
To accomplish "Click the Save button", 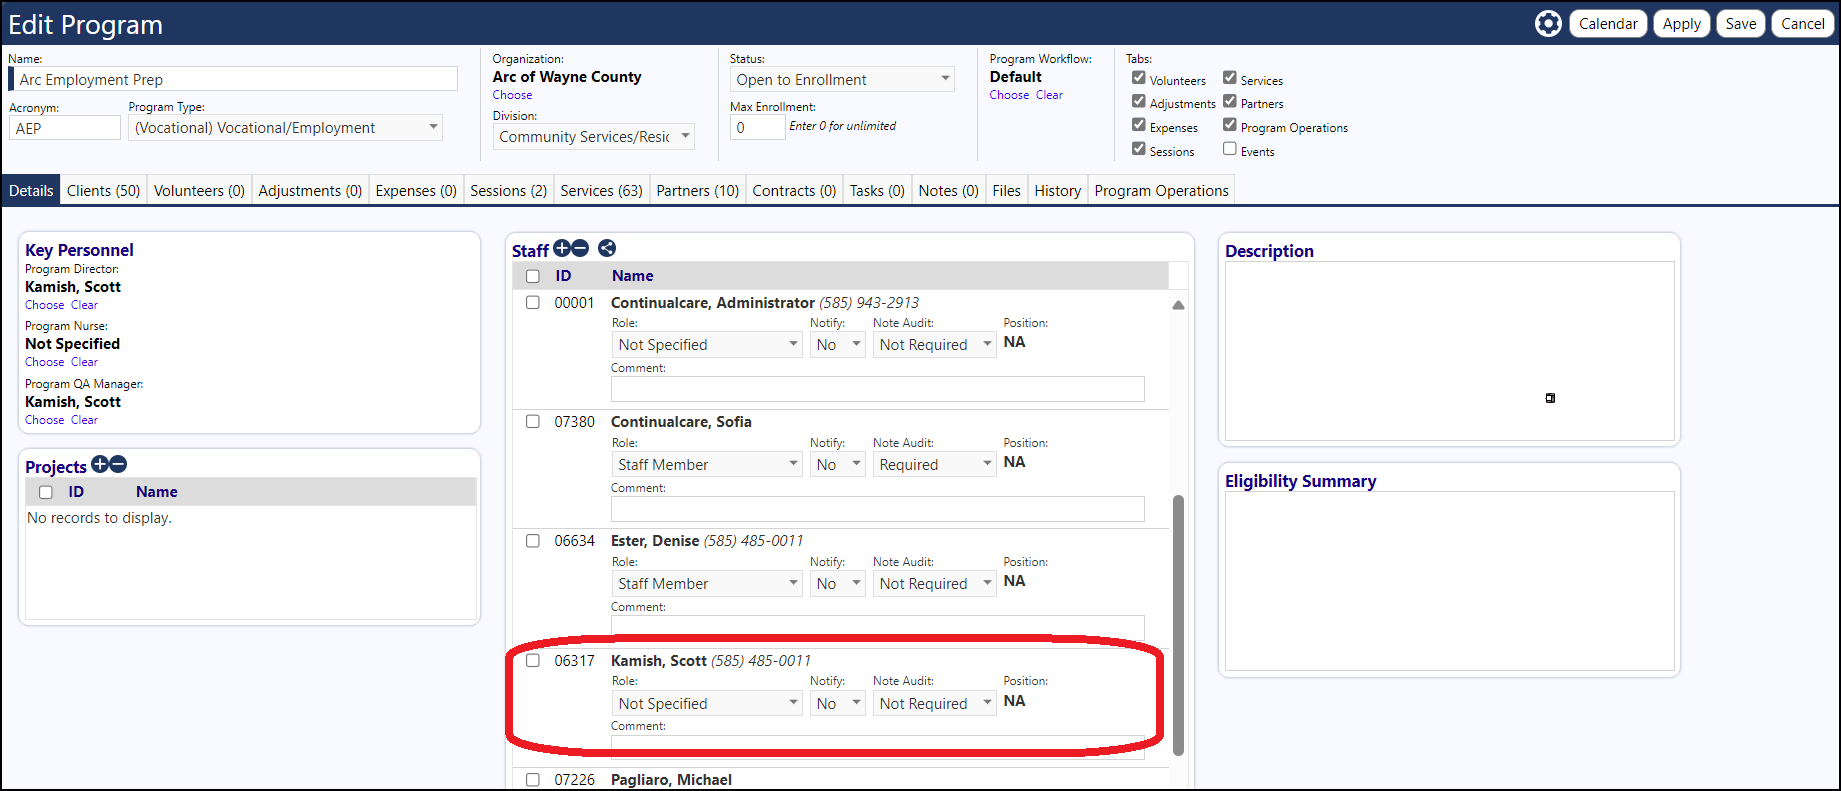I will point(1741,24).
